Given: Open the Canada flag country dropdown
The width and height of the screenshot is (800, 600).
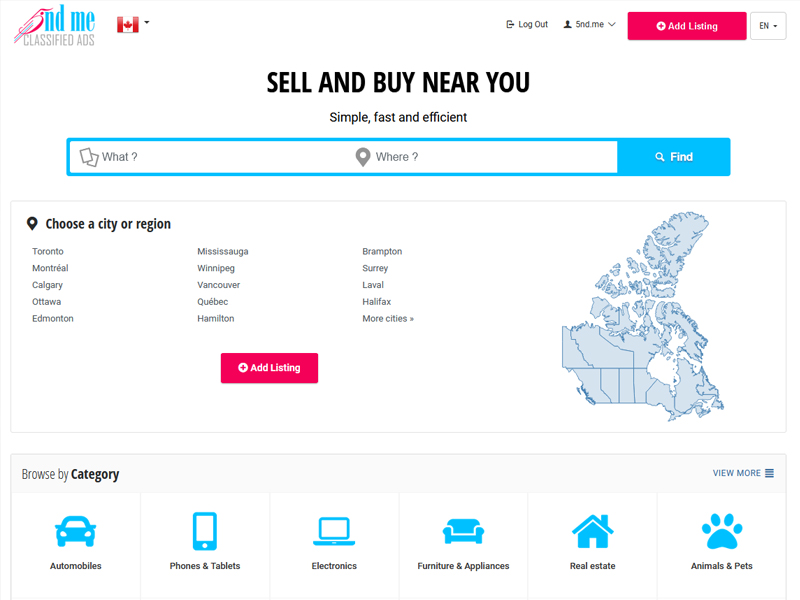Looking at the screenshot, I should click(133, 24).
